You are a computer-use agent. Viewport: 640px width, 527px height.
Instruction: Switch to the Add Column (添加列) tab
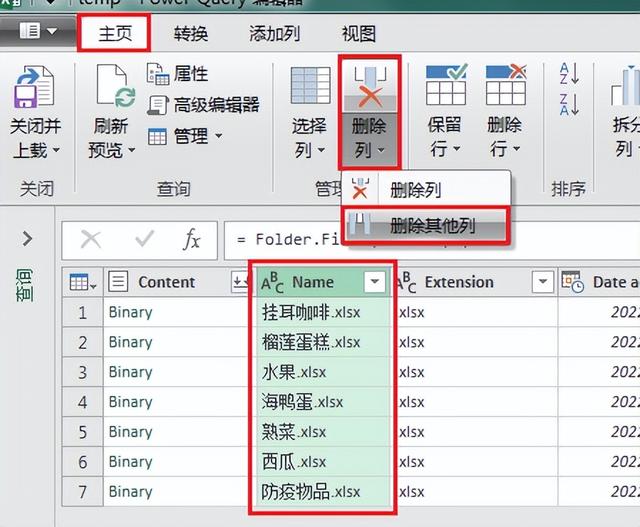(x=274, y=34)
